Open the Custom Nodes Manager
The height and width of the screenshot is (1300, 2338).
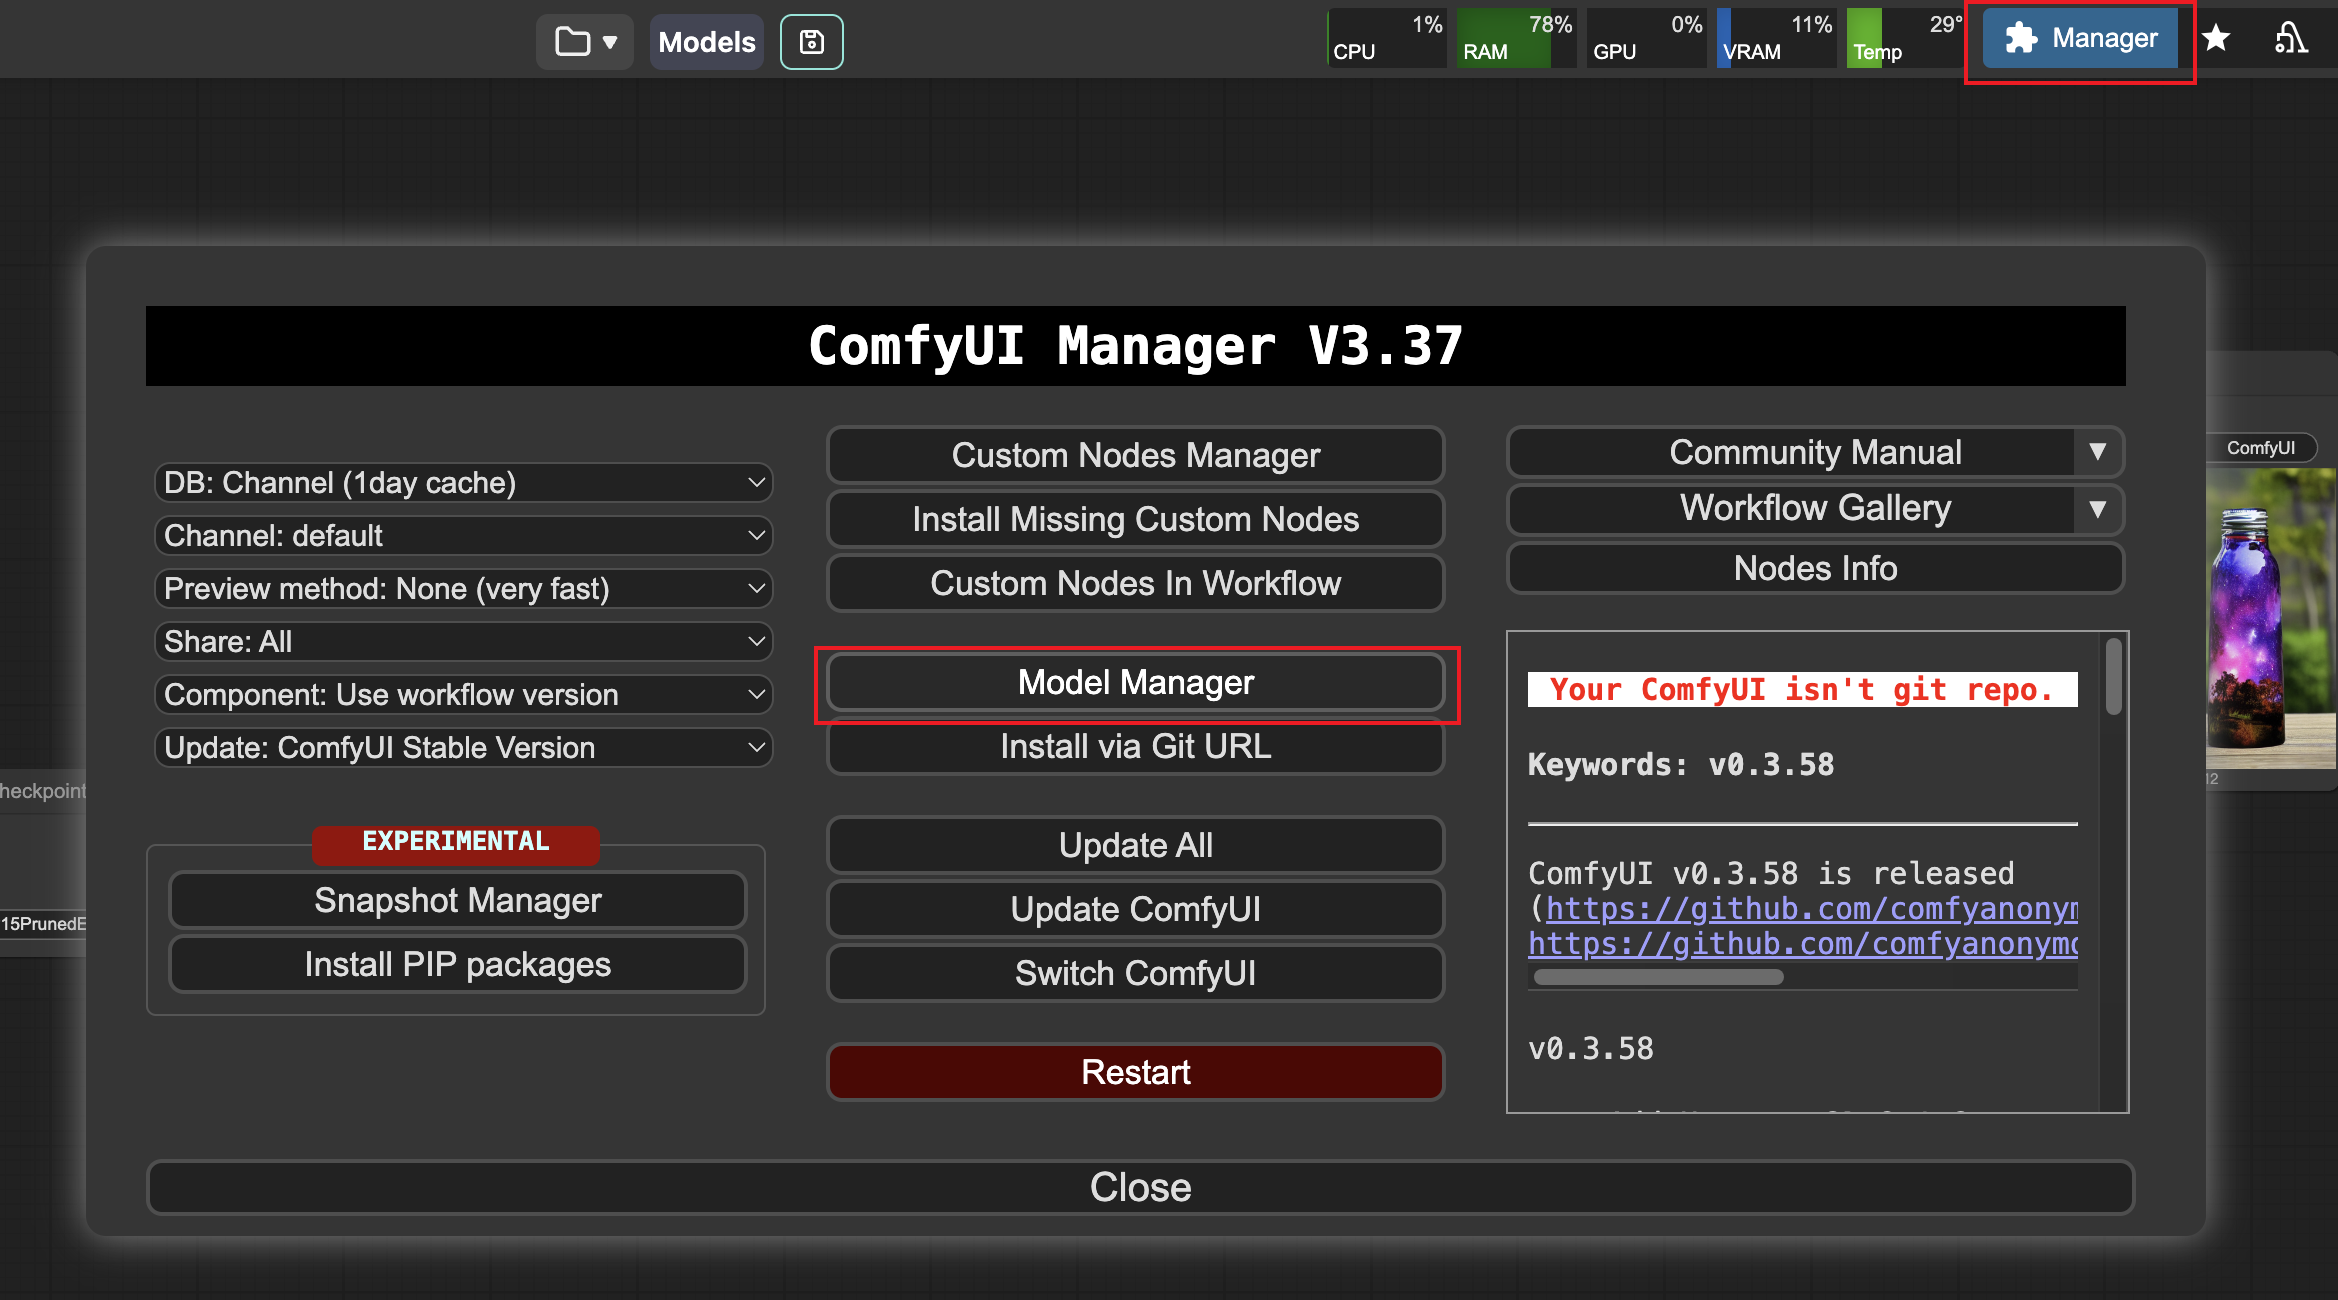pyautogui.click(x=1136, y=455)
